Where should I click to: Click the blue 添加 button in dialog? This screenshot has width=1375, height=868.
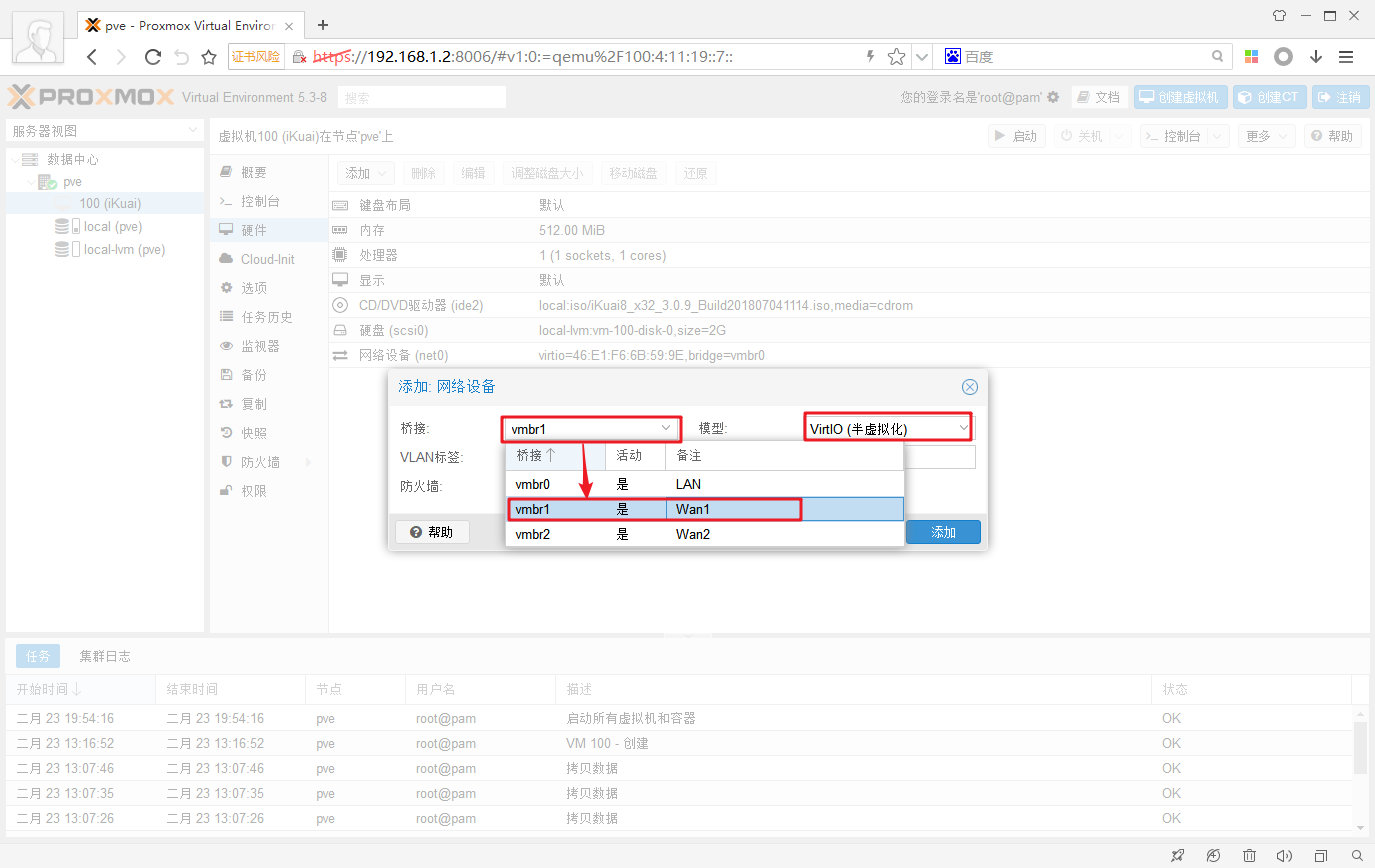(x=943, y=532)
